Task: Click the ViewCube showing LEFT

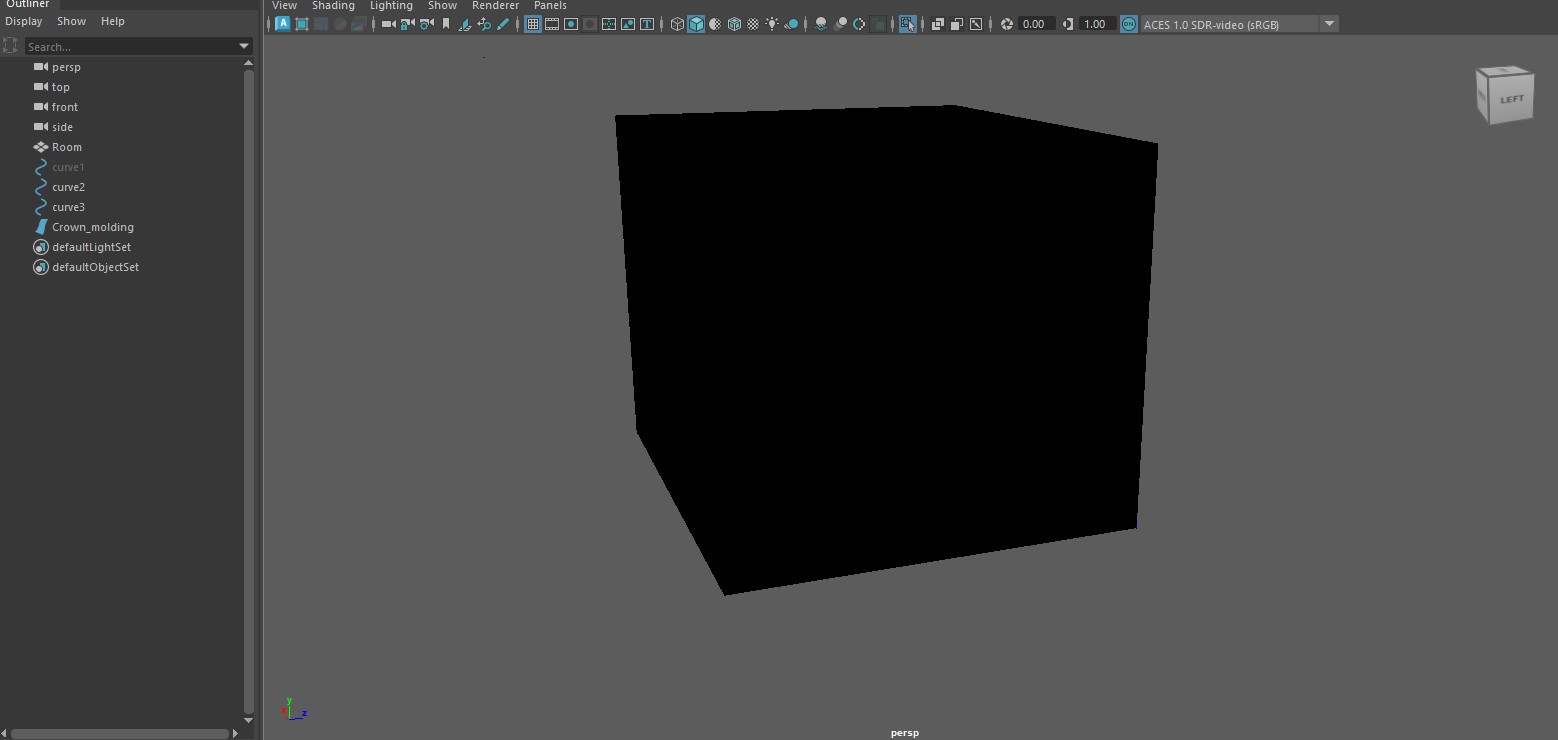Action: [1505, 96]
